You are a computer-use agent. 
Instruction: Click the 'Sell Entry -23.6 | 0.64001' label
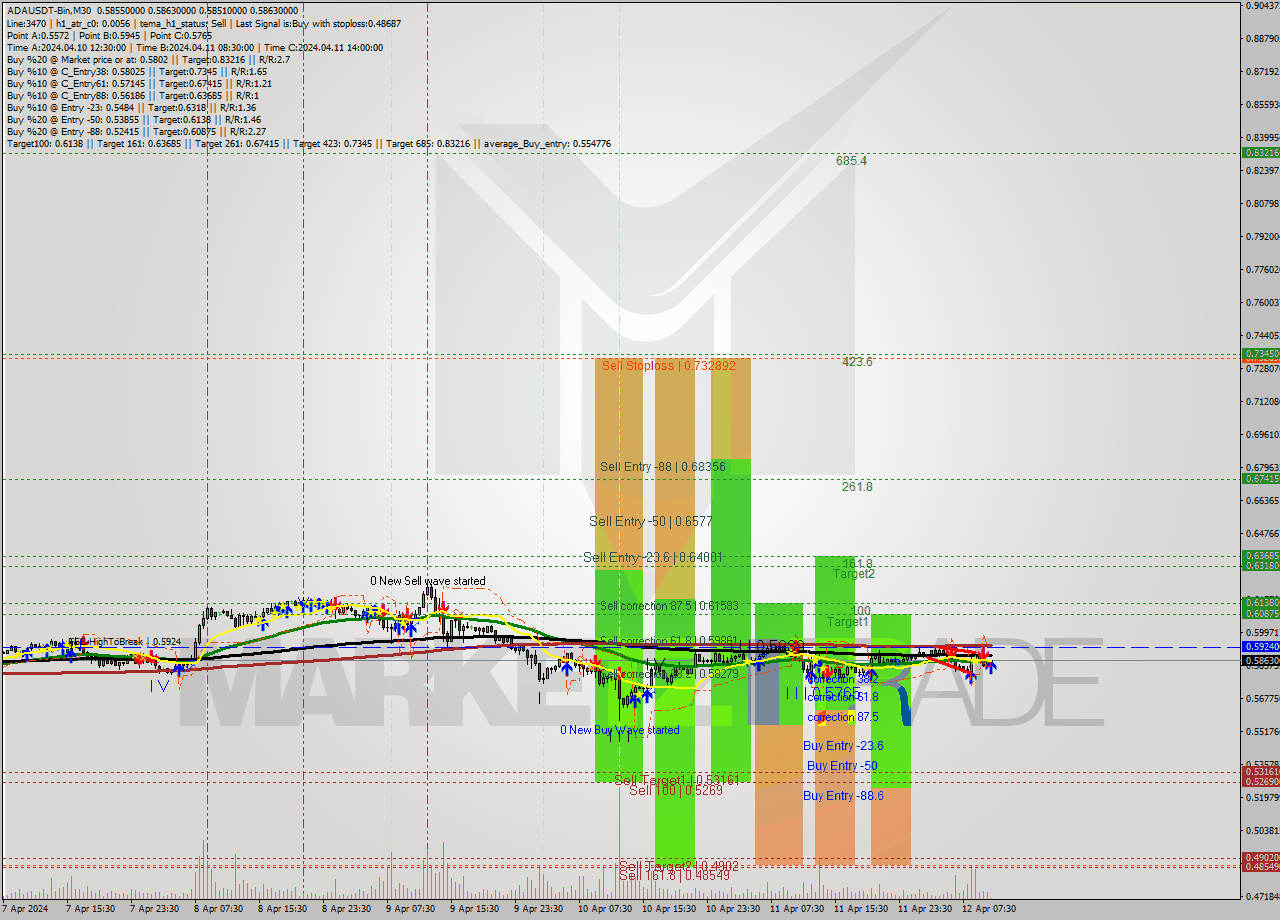coord(652,558)
